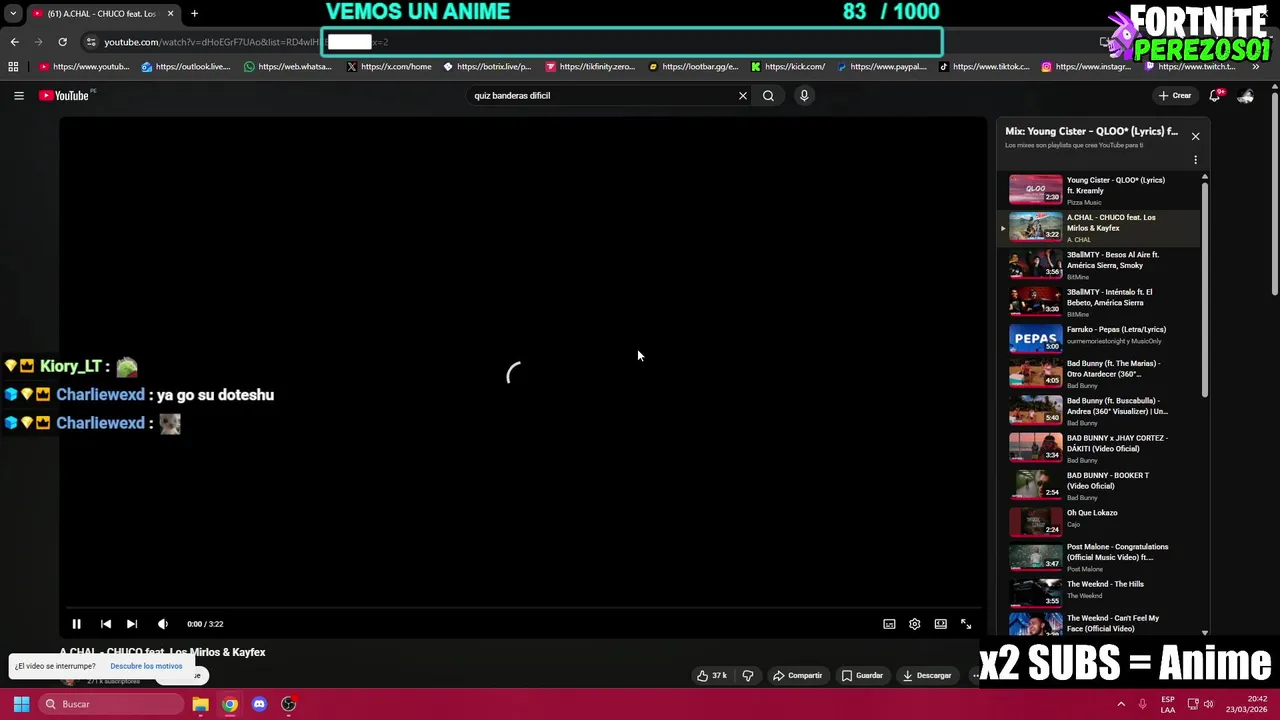
Task: Go back with browser back arrow
Action: [x=15, y=42]
